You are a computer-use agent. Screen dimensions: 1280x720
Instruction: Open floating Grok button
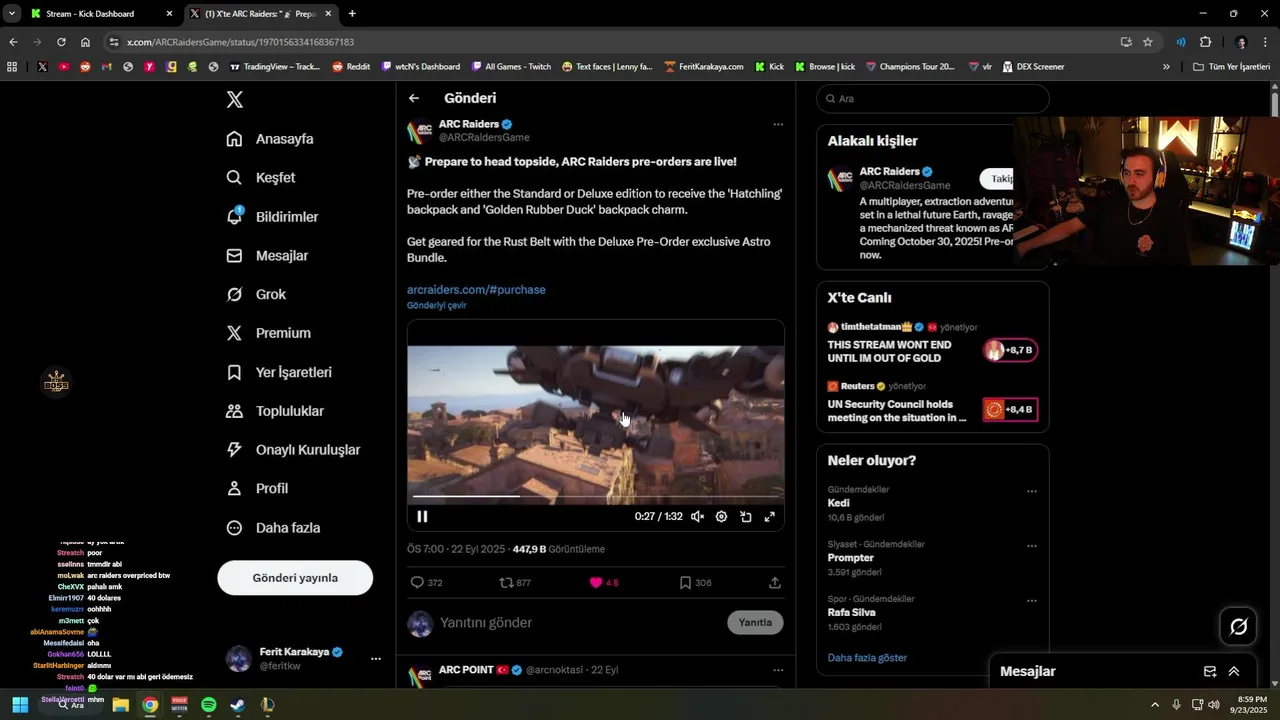pos(1238,627)
